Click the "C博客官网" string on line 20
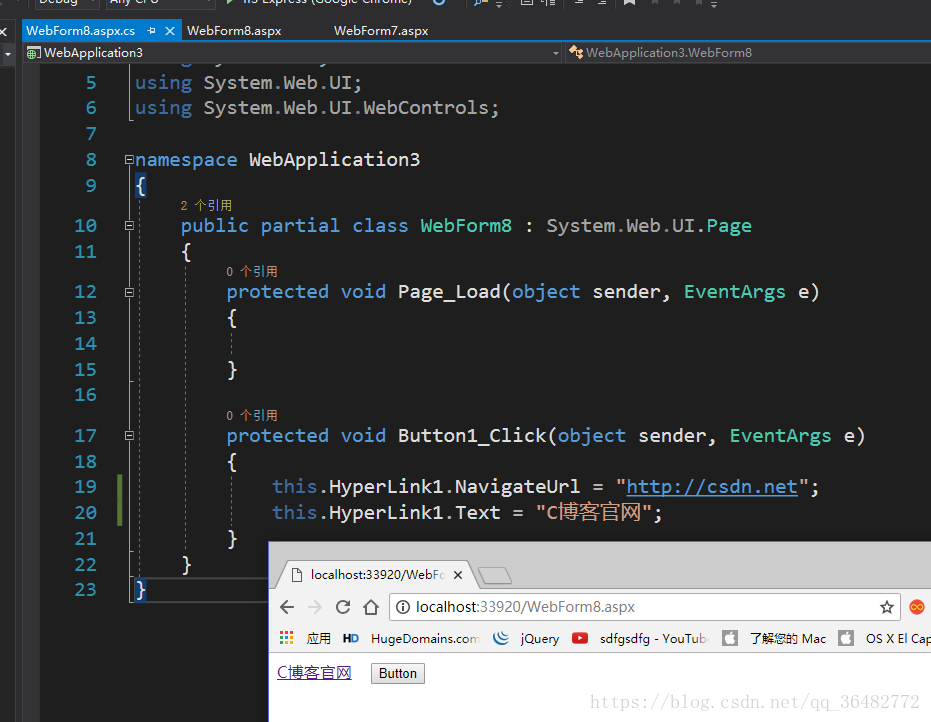Viewport: 931px width, 722px height. 594,512
